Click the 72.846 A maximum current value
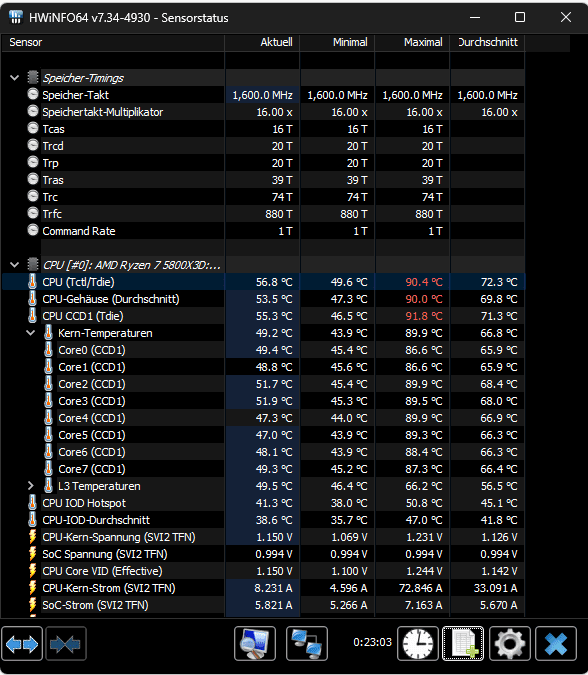This screenshot has width=588, height=675. click(421, 588)
